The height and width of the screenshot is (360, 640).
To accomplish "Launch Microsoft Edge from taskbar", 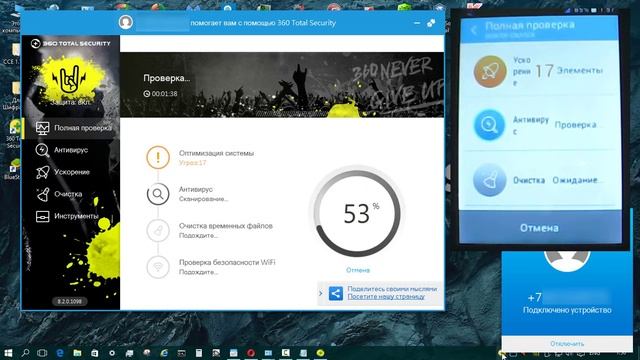I will [60, 353].
